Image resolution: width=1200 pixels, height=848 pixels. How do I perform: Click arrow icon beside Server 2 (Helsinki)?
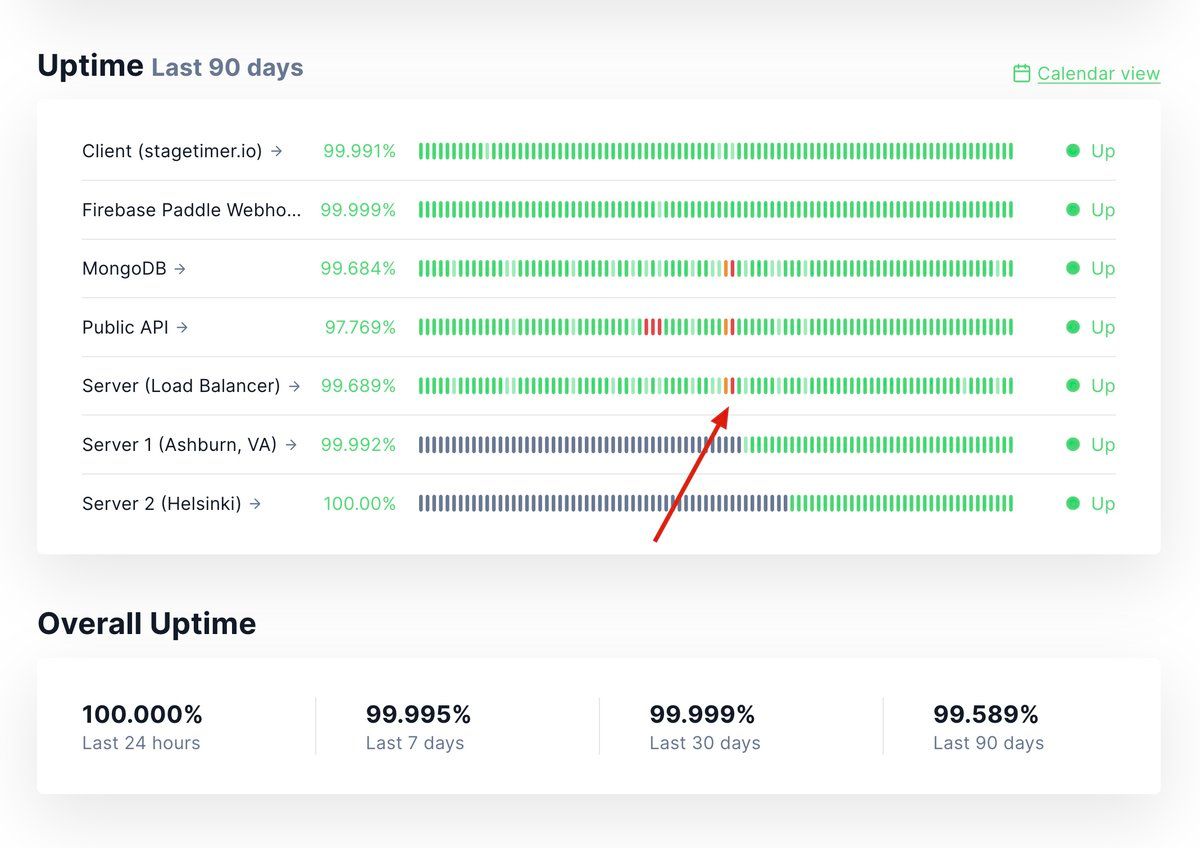pos(255,504)
